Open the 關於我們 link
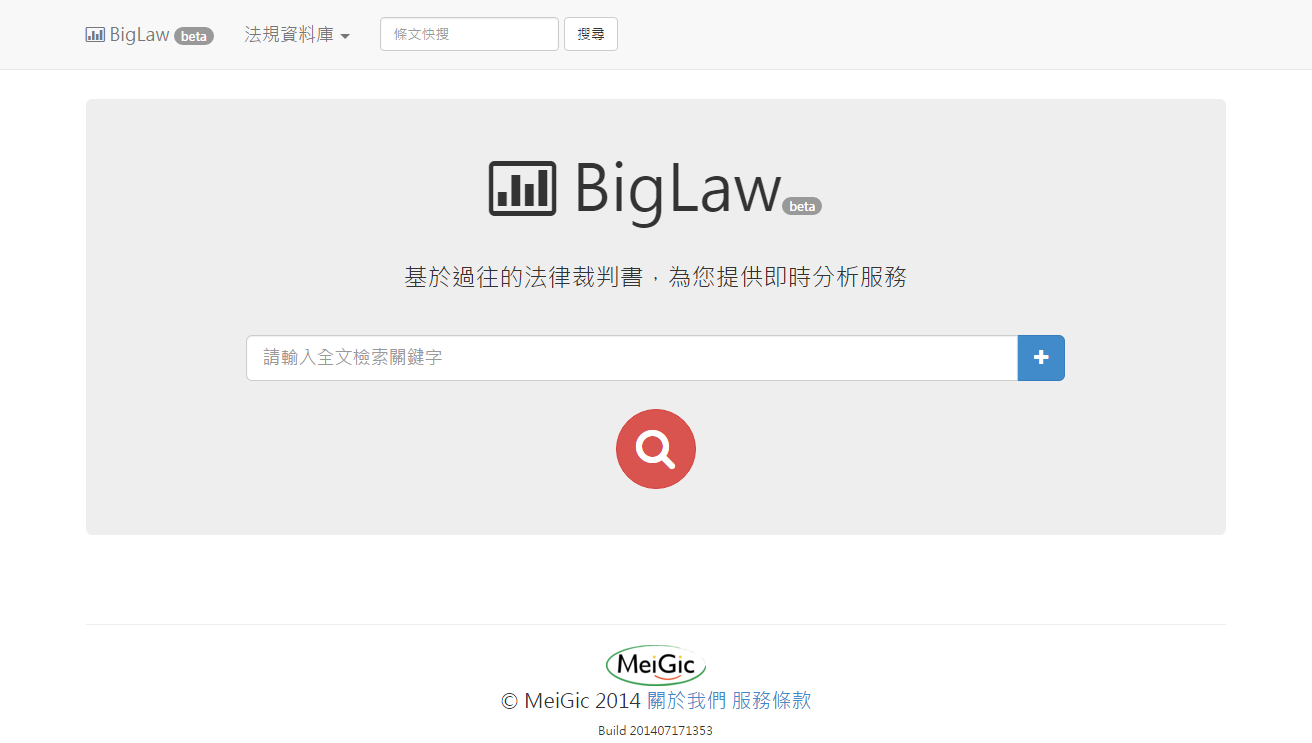Image resolution: width=1312 pixels, height=743 pixels. pyautogui.click(x=687, y=701)
